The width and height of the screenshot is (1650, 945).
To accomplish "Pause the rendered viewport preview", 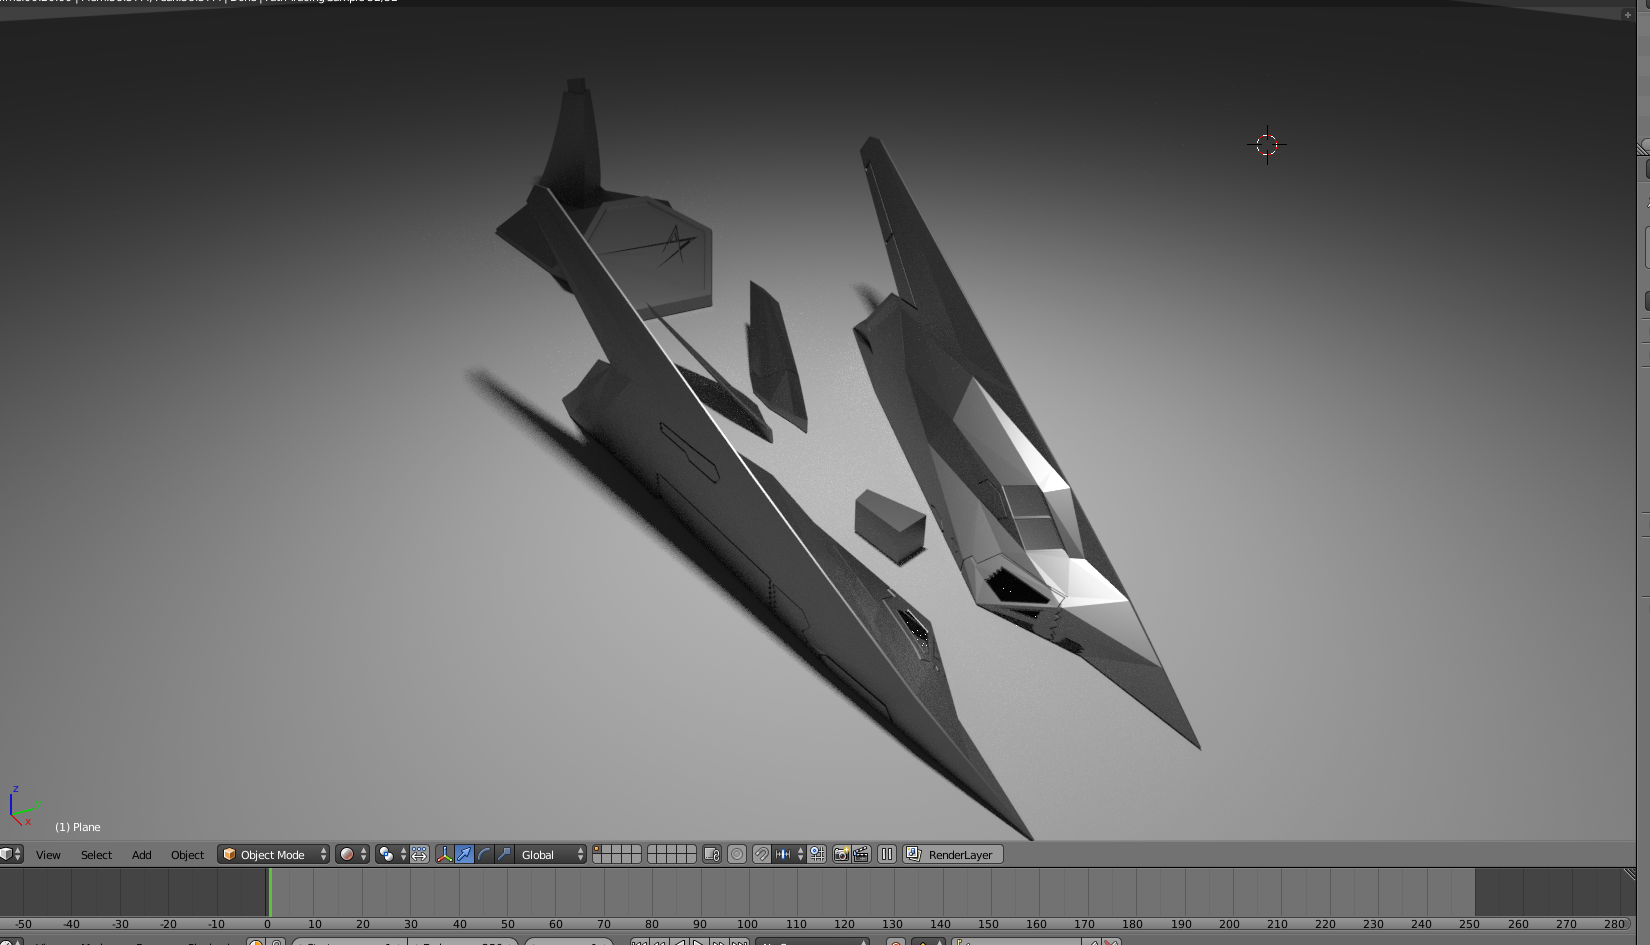I will click(887, 854).
